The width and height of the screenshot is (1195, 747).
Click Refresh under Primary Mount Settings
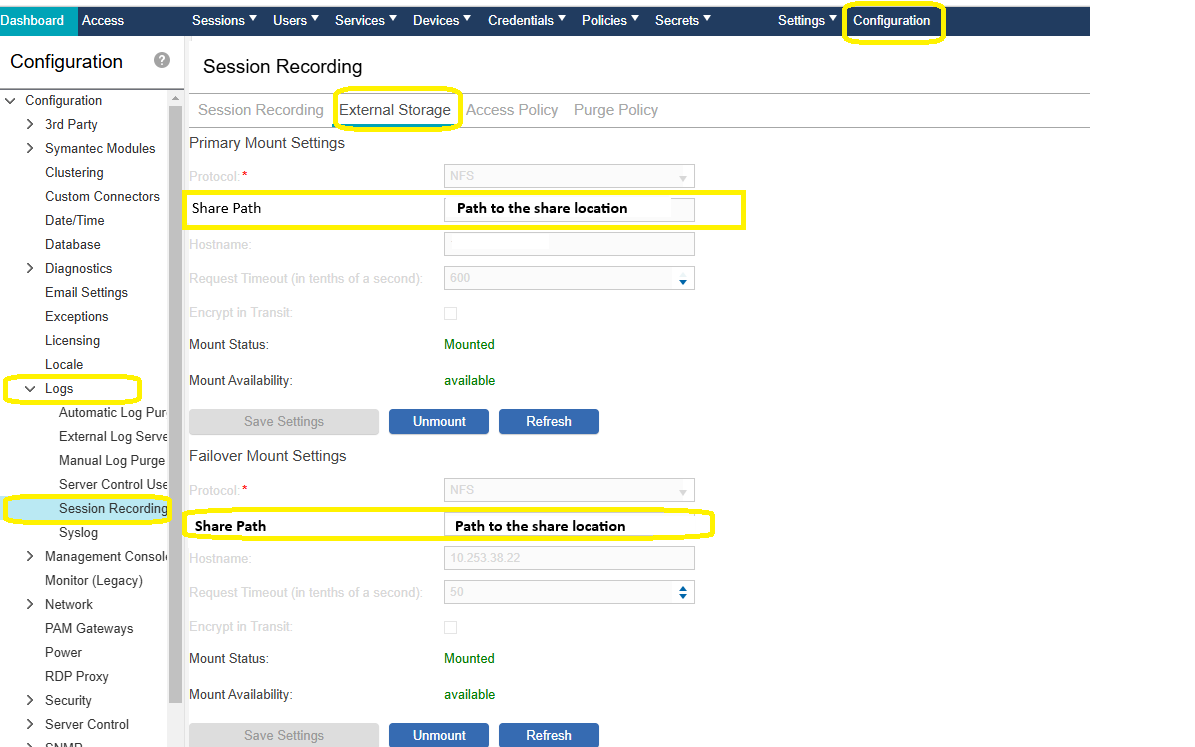tap(549, 422)
